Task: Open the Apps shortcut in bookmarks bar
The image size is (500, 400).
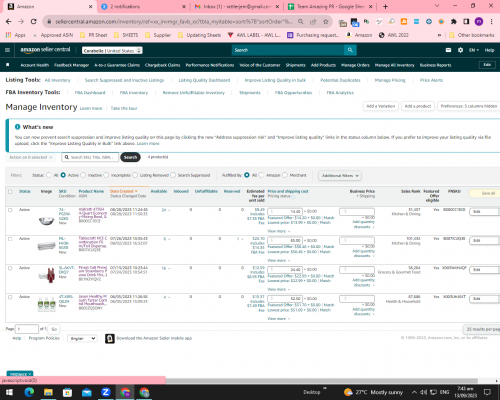Action: 16,35
